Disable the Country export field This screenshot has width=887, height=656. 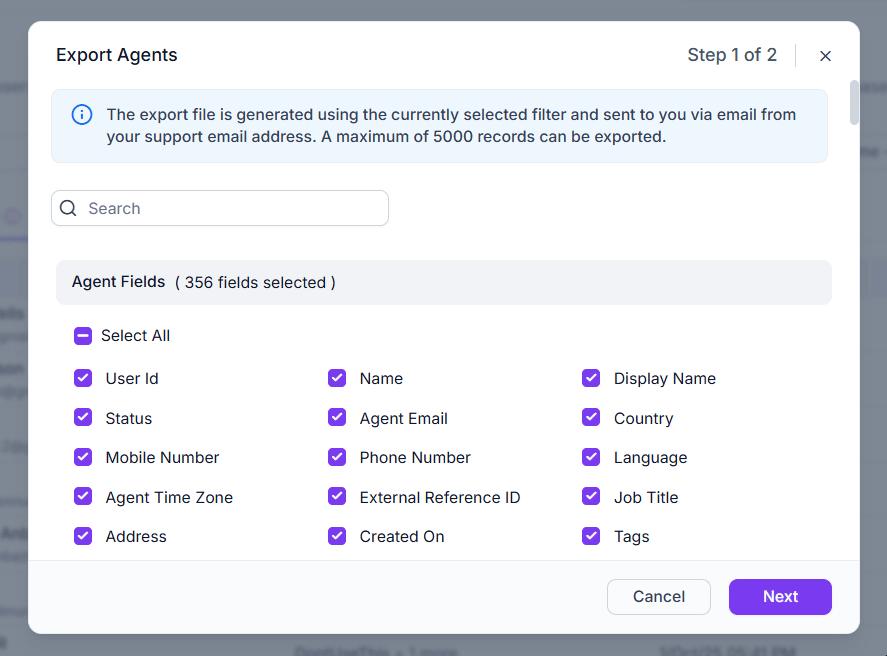591,418
